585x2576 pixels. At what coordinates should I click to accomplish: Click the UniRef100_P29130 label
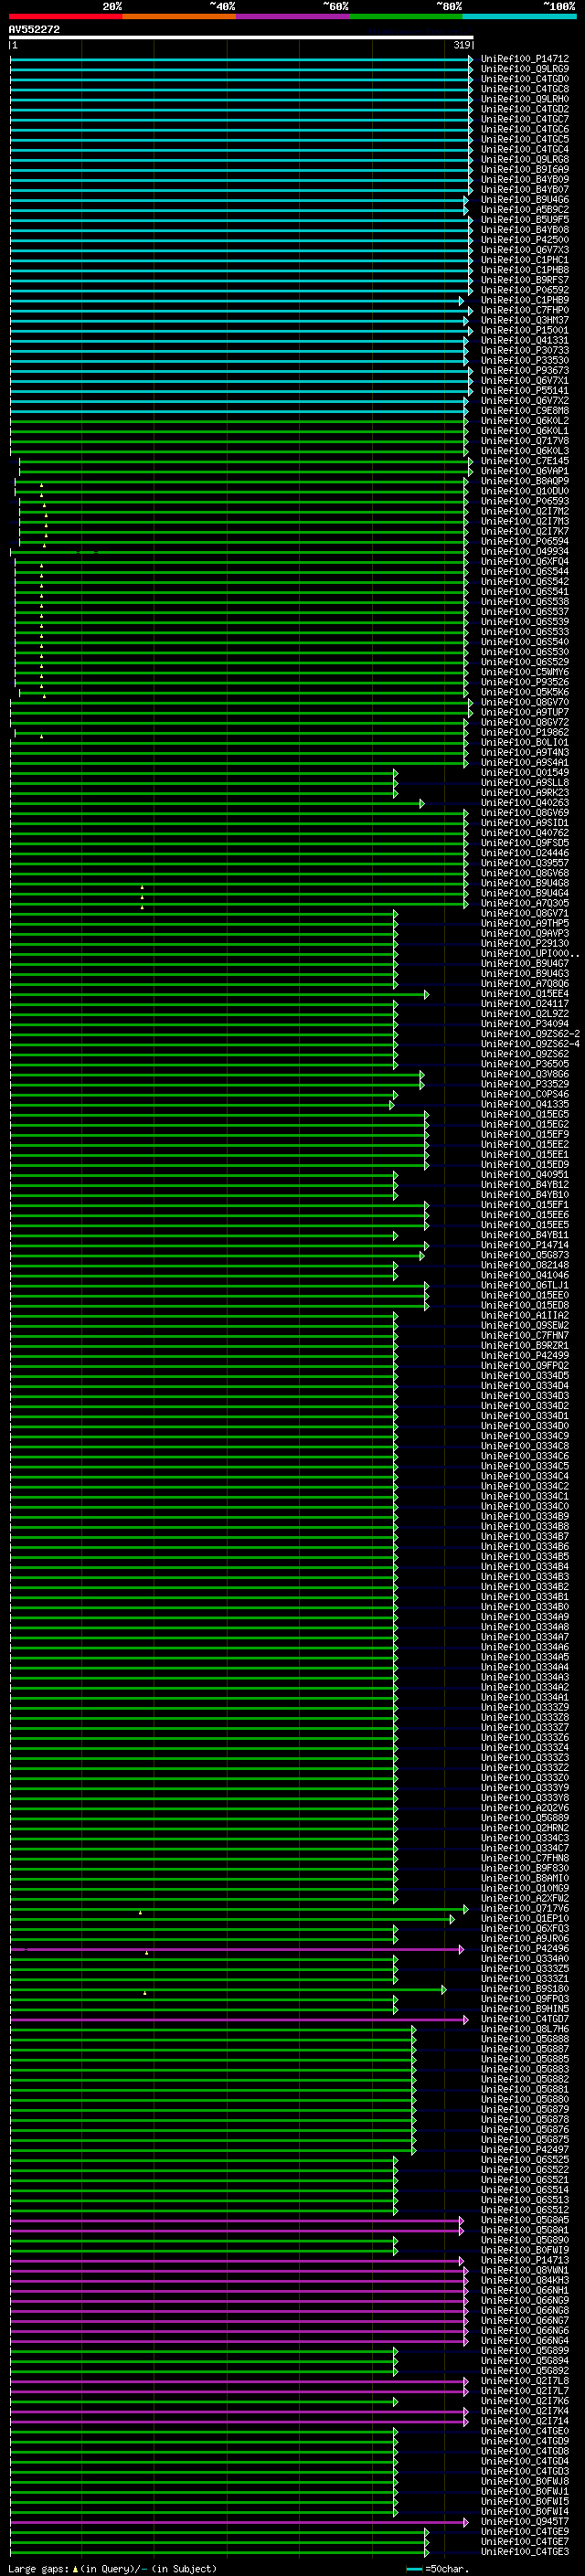525,944
